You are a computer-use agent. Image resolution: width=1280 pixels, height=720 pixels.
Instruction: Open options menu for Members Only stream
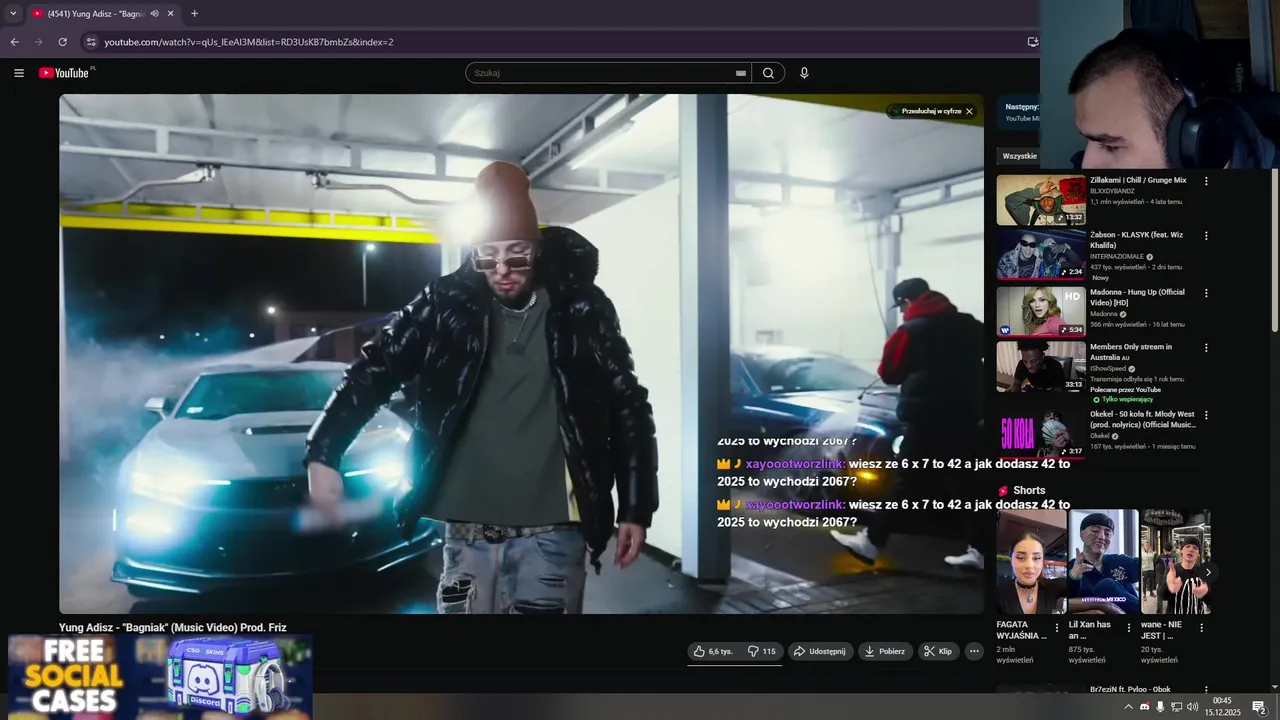1206,348
